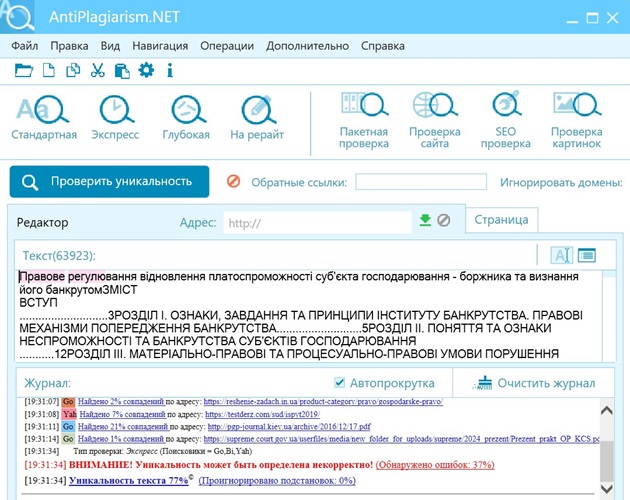Click the Текст(63923) character count label
The height and width of the screenshot is (500, 630).
point(59,256)
